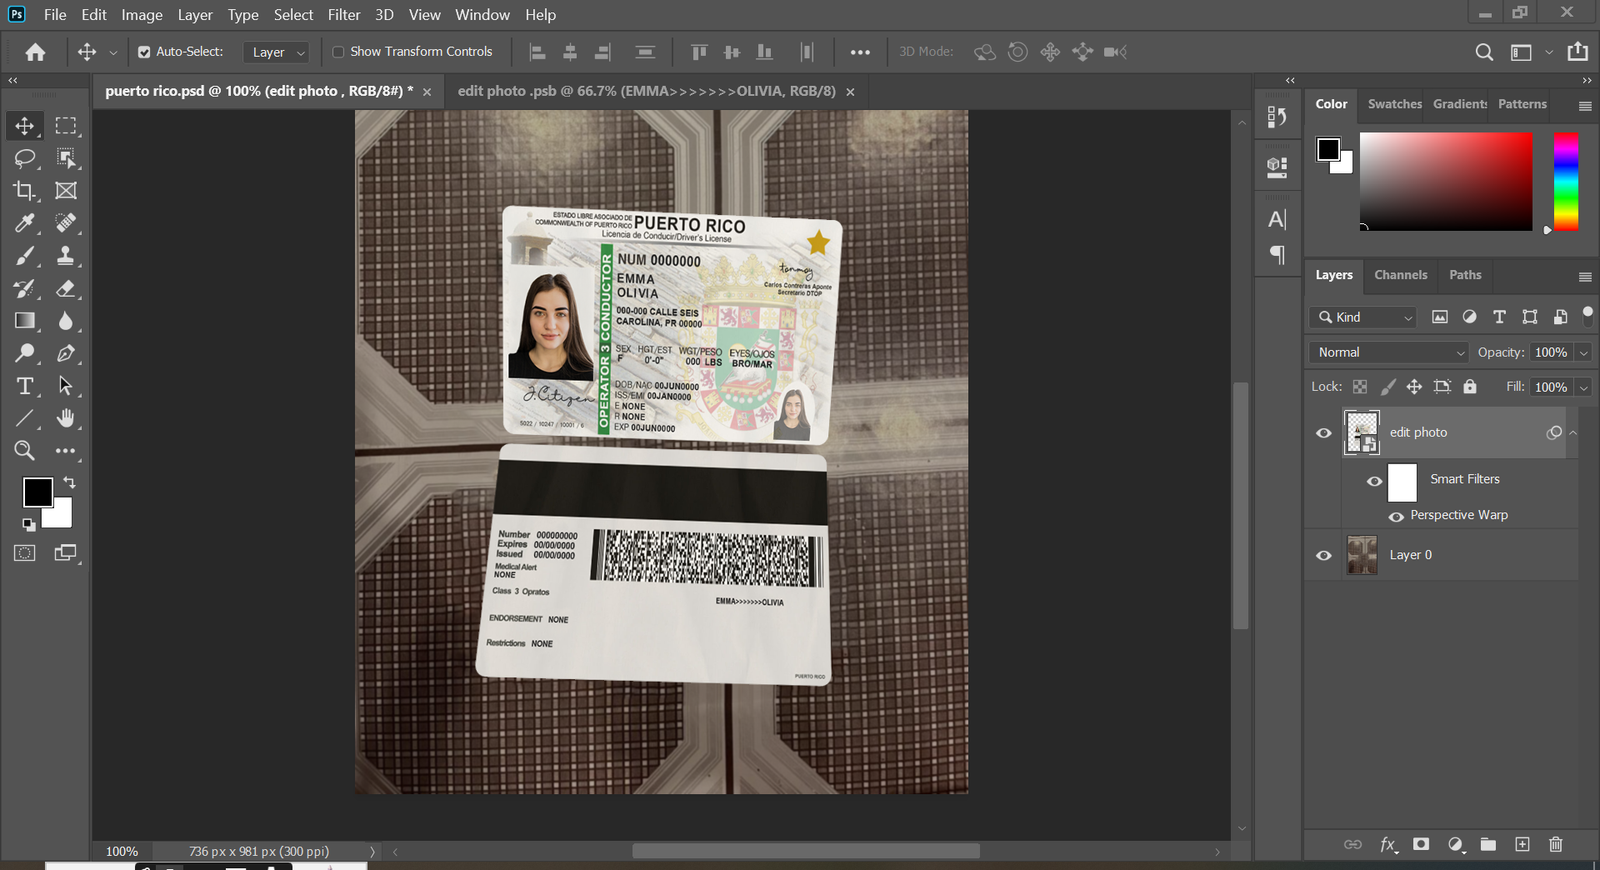Select the Brush tool
This screenshot has width=1600, height=870.
point(24,256)
